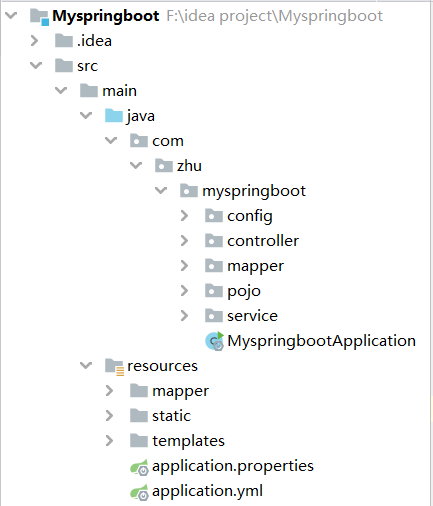433x506 pixels.
Task: Click the resources folder icon
Action: (114, 366)
